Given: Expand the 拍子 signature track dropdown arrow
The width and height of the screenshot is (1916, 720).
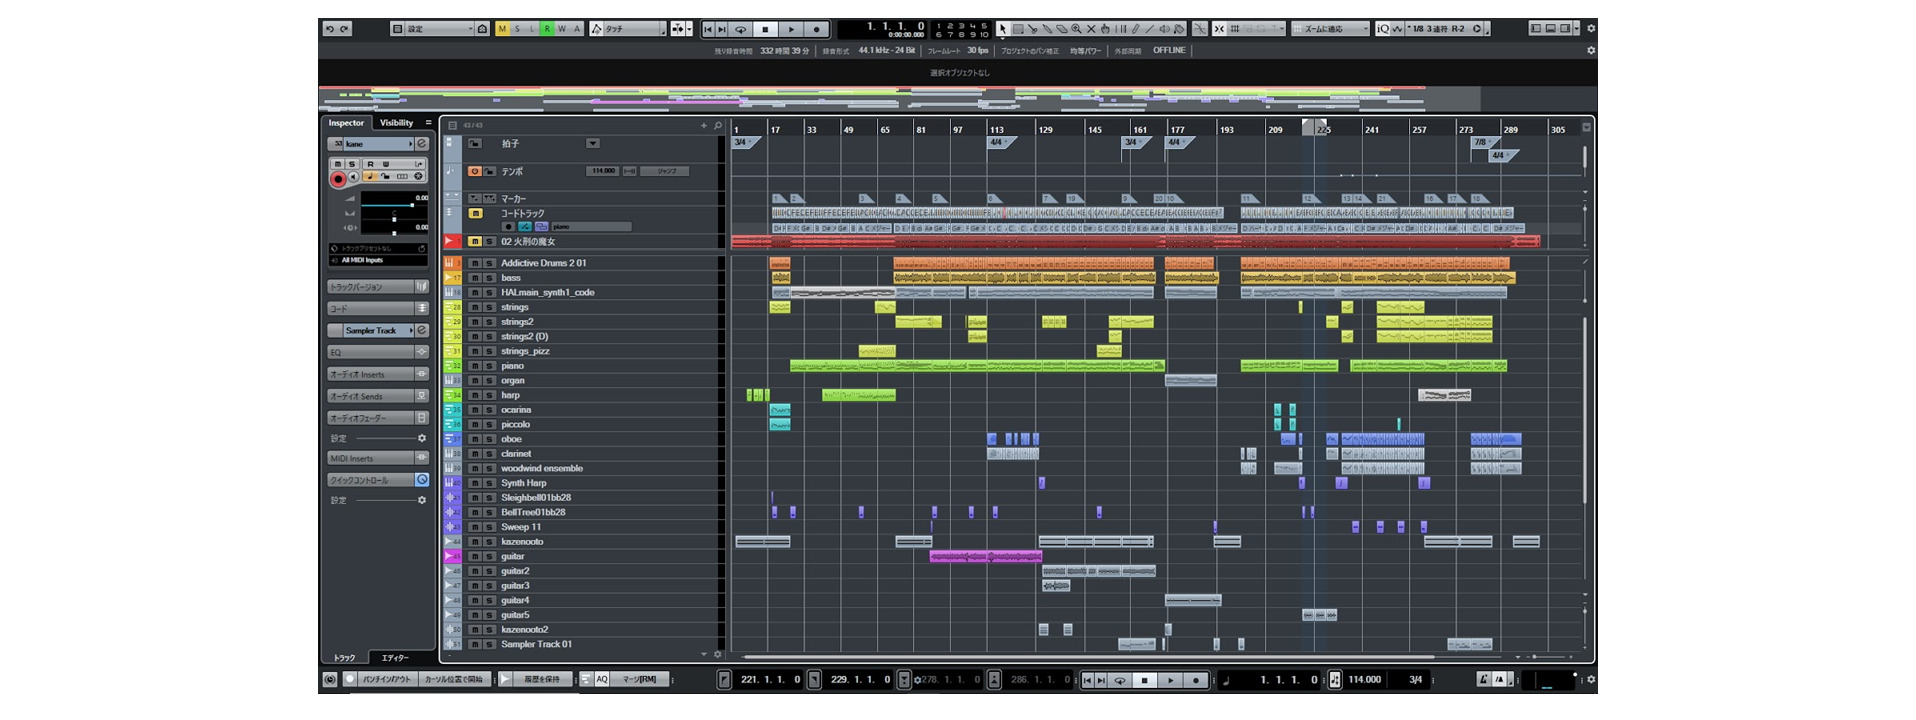Looking at the screenshot, I should [592, 144].
